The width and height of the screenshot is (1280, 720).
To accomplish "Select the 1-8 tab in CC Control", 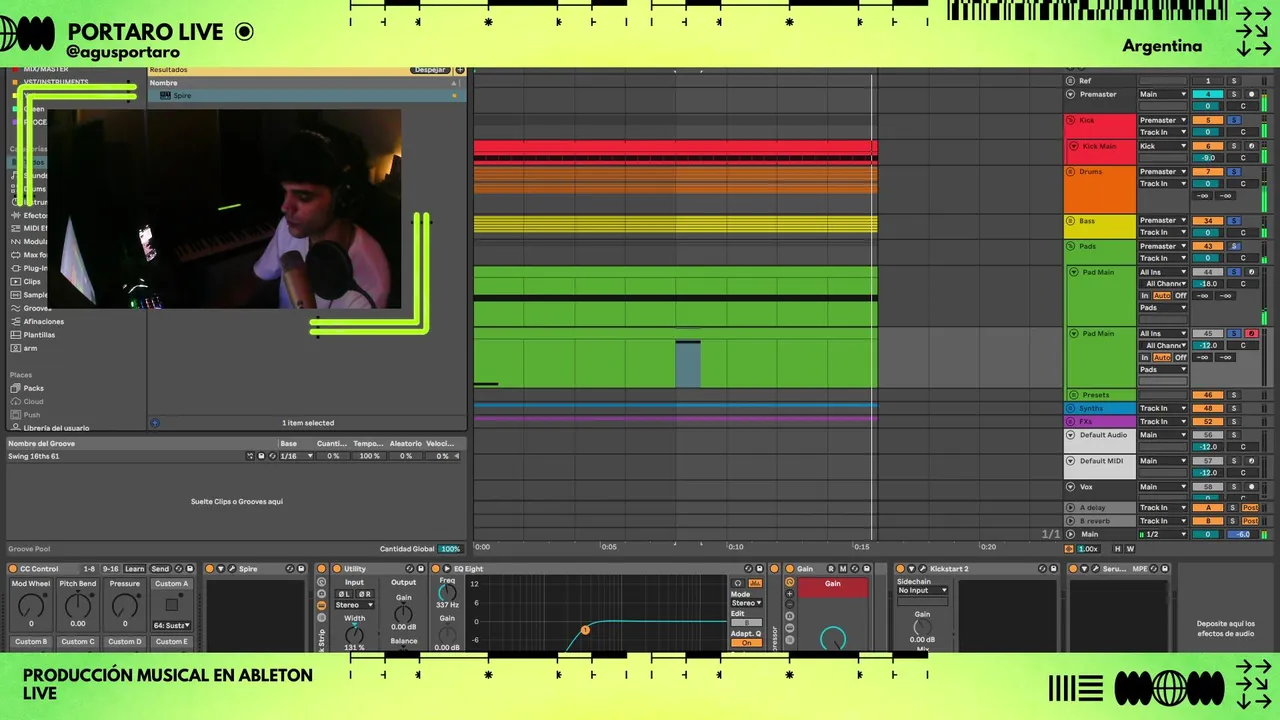I will click(x=89, y=569).
